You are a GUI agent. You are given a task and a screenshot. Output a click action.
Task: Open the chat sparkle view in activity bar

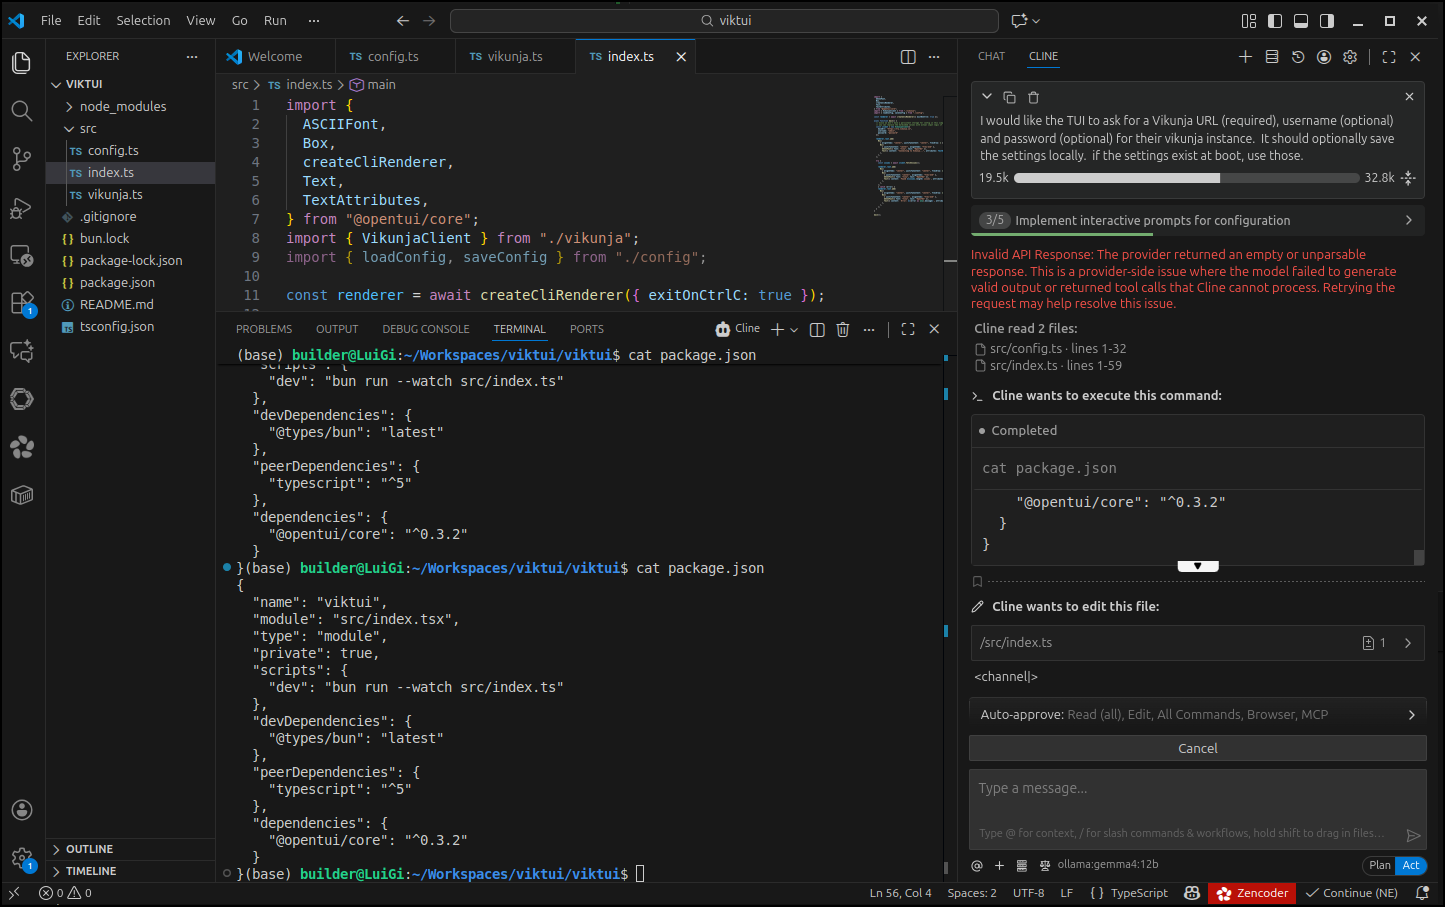22,351
